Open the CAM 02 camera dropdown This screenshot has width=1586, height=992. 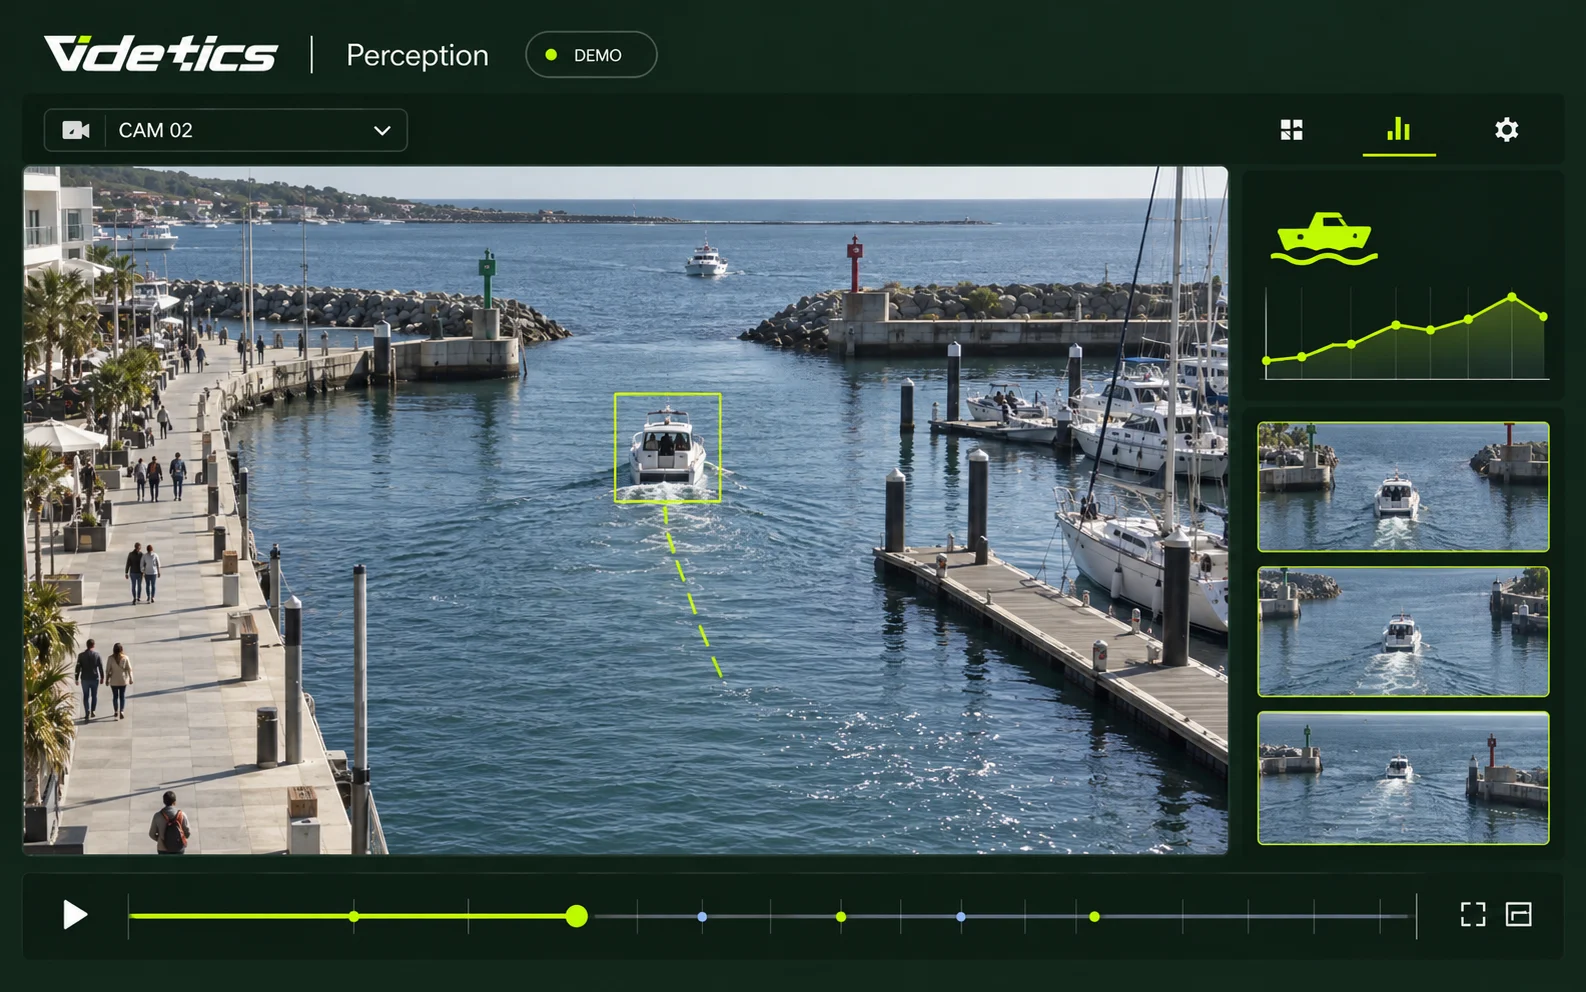click(226, 130)
